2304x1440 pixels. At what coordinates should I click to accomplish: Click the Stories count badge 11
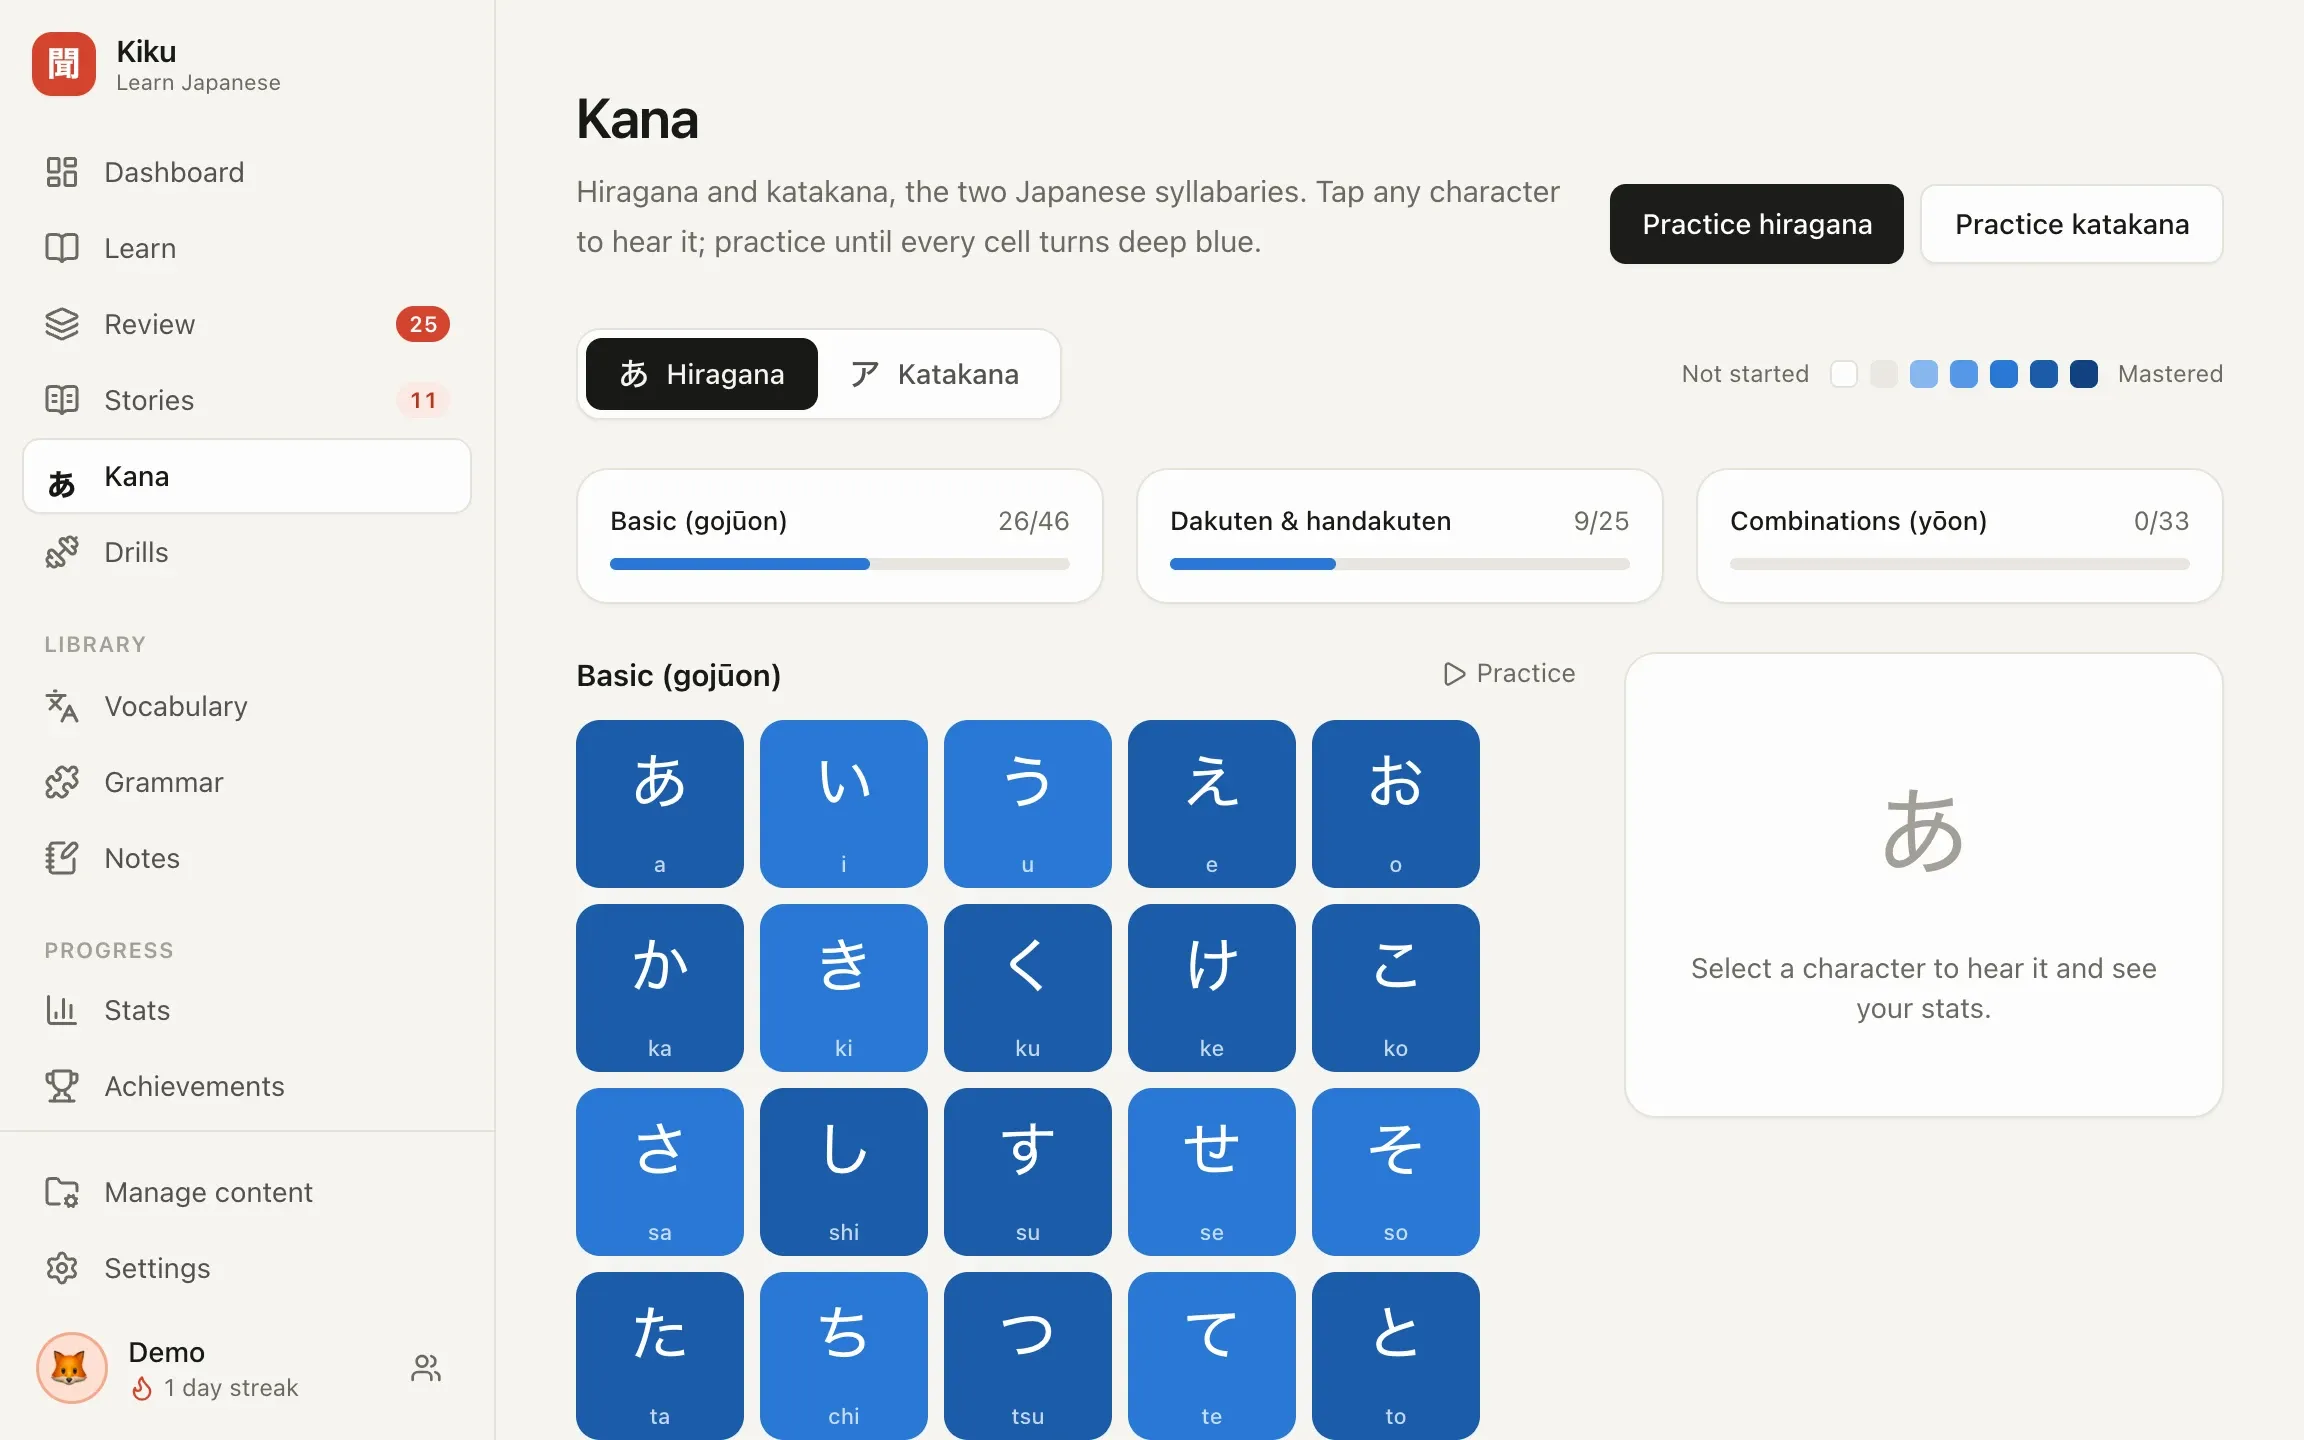423,400
